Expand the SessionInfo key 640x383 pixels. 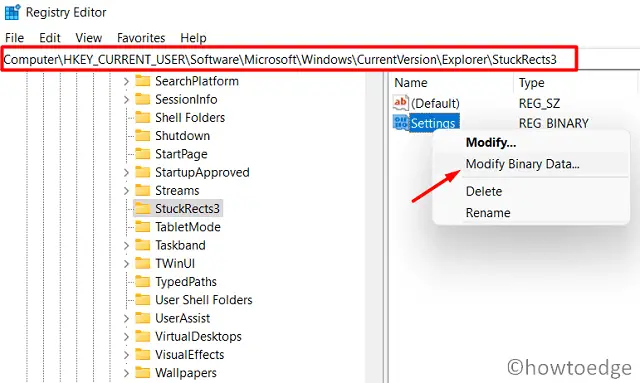pyautogui.click(x=126, y=100)
